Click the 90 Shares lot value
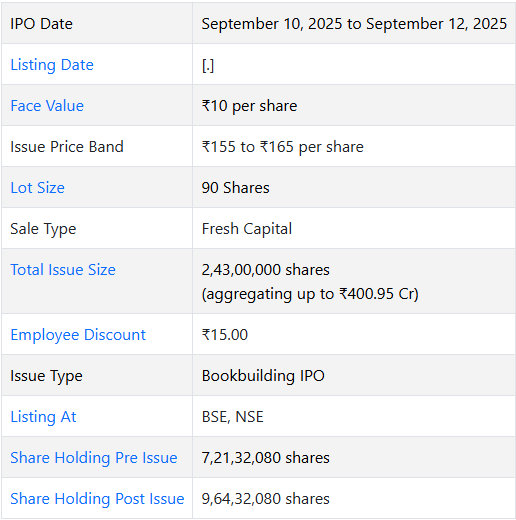The image size is (516, 520). point(236,188)
